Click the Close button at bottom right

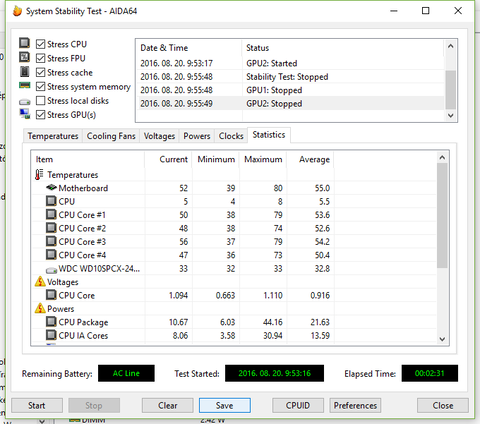coord(443,405)
